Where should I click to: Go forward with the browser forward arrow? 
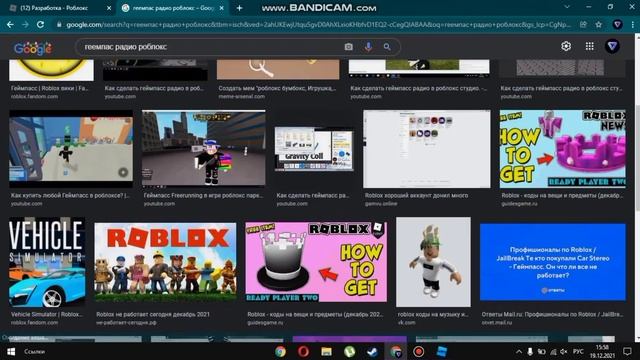point(25,24)
